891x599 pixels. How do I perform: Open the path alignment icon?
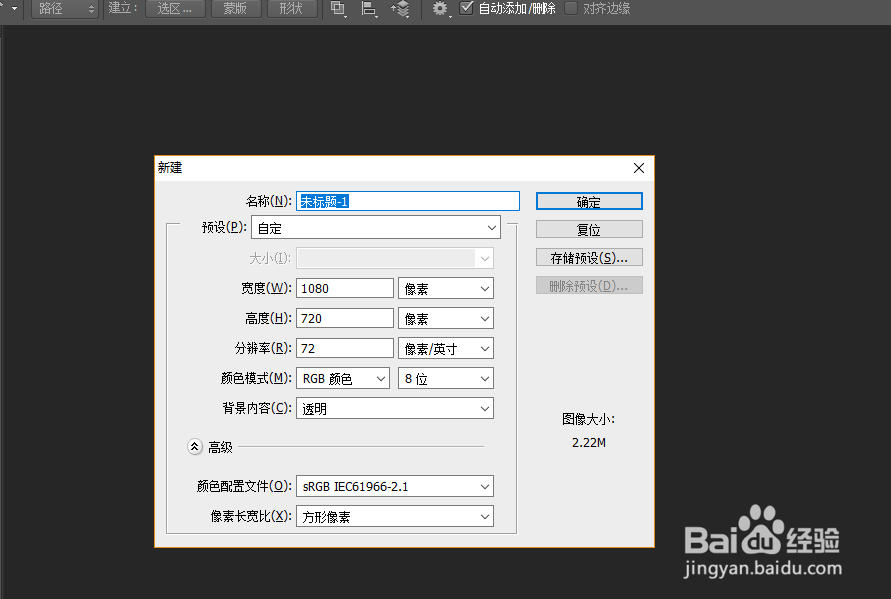point(369,9)
